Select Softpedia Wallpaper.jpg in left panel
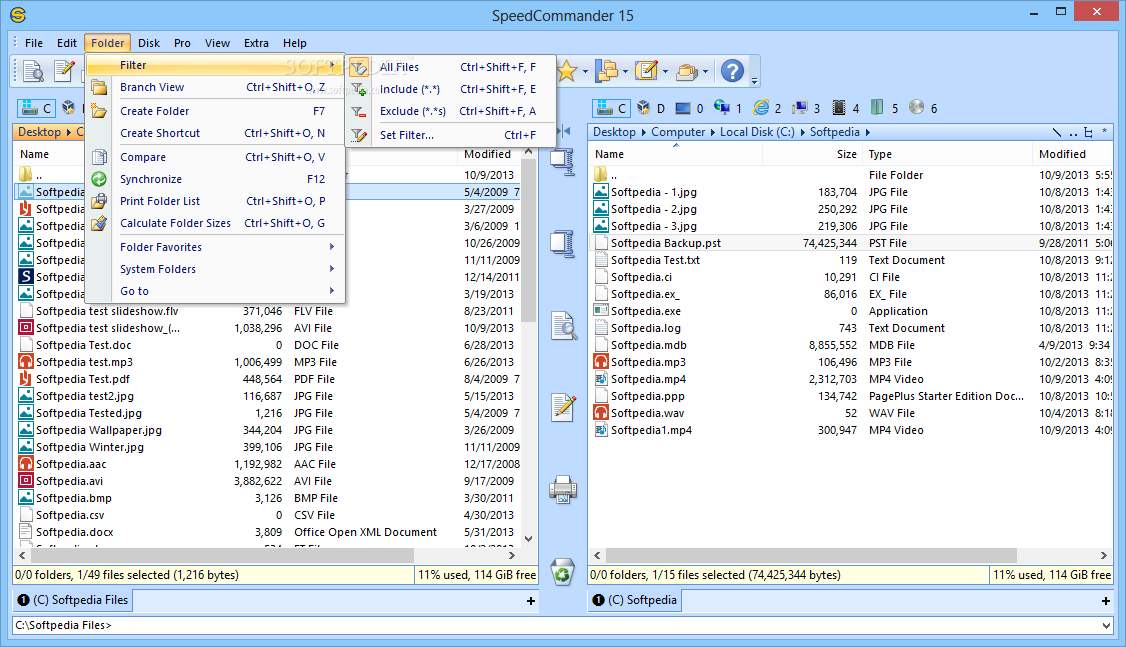Viewport: 1126px width, 647px height. (98, 430)
